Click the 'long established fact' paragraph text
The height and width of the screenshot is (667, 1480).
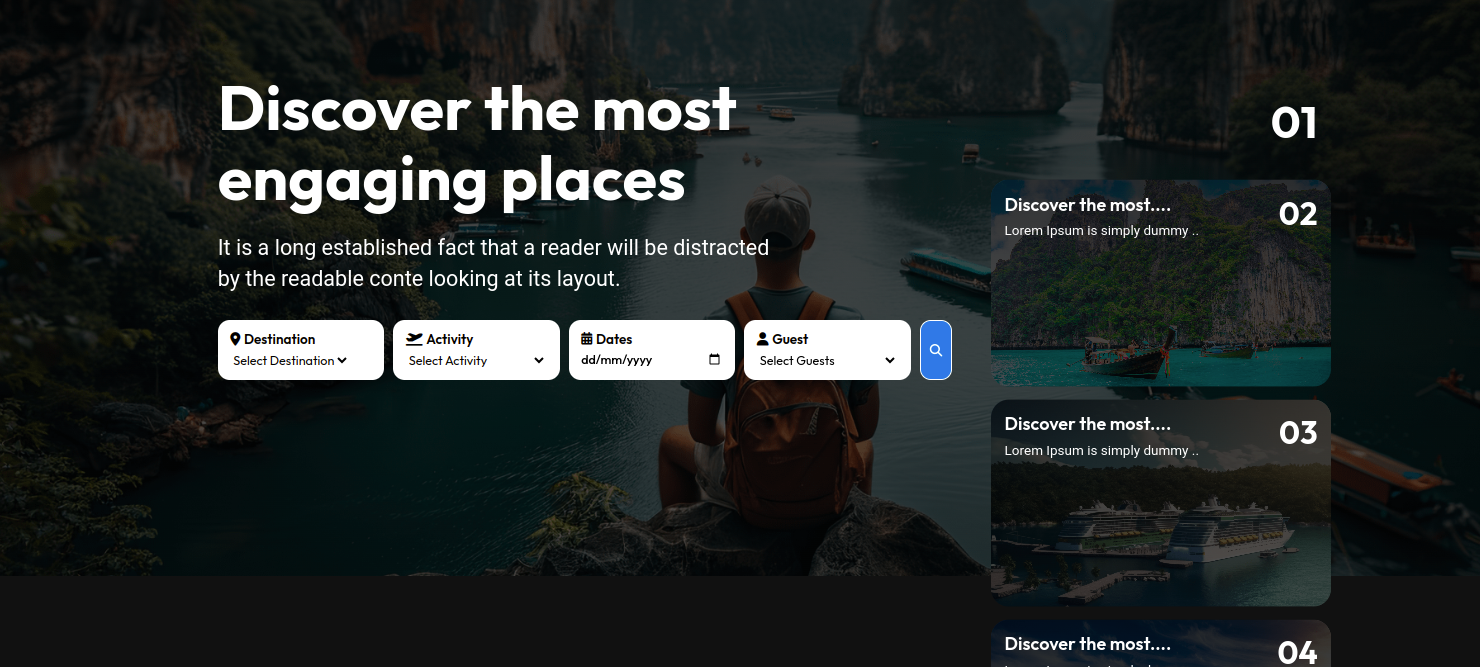coord(493,263)
